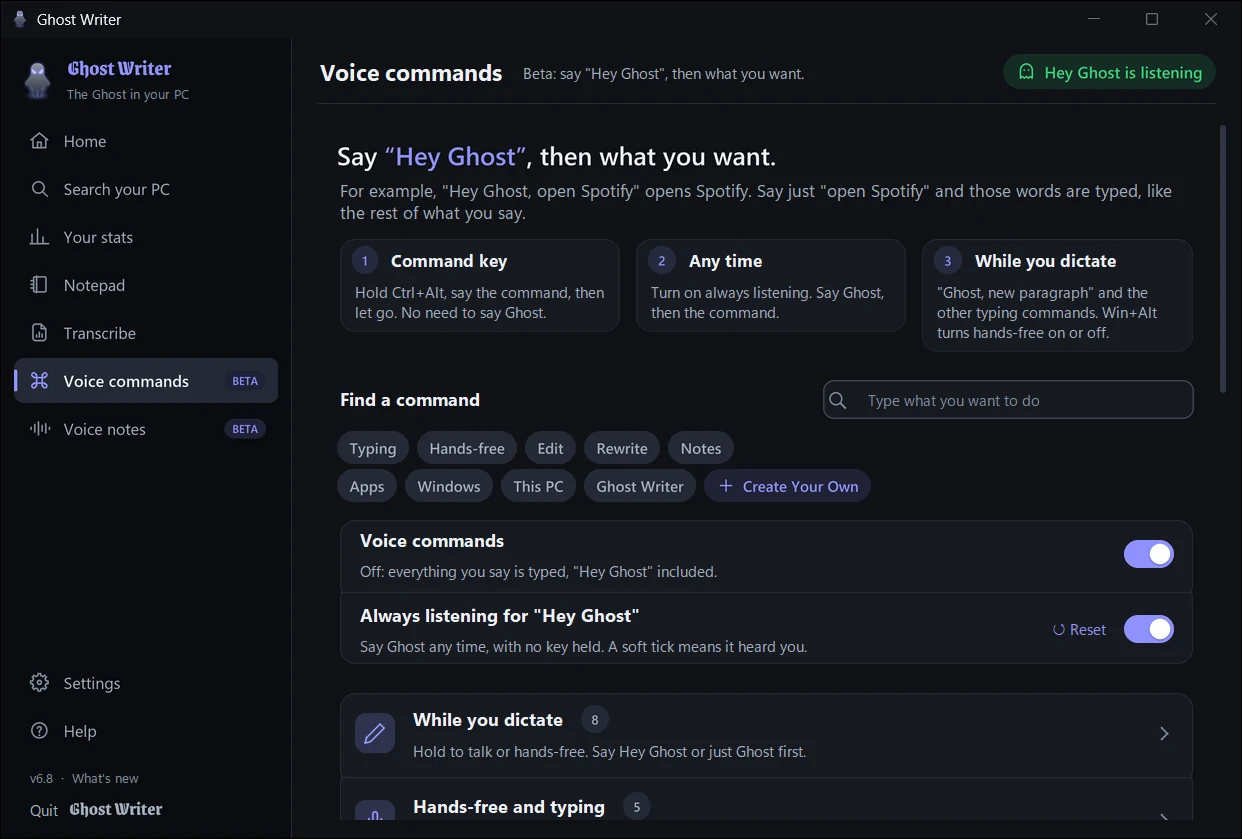This screenshot has height=839, width=1242.
Task: Click the While you dictate tip card
Action: pos(1057,295)
